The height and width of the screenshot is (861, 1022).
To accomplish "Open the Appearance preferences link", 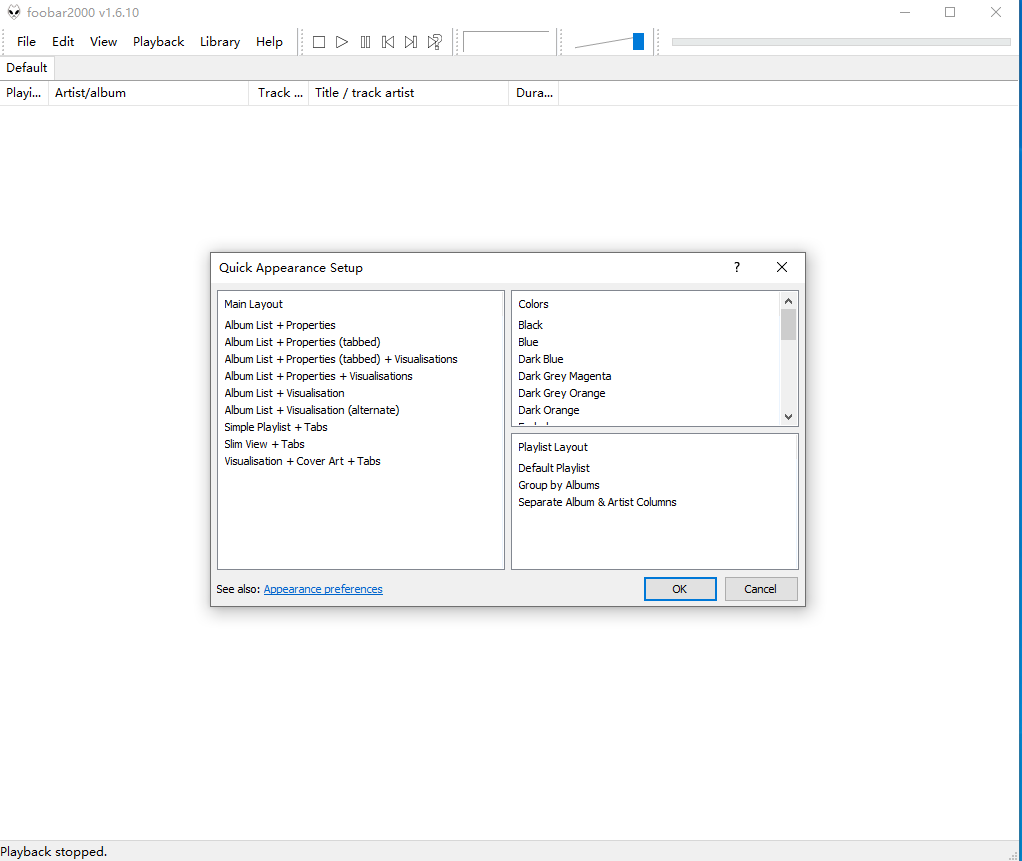I will [323, 589].
